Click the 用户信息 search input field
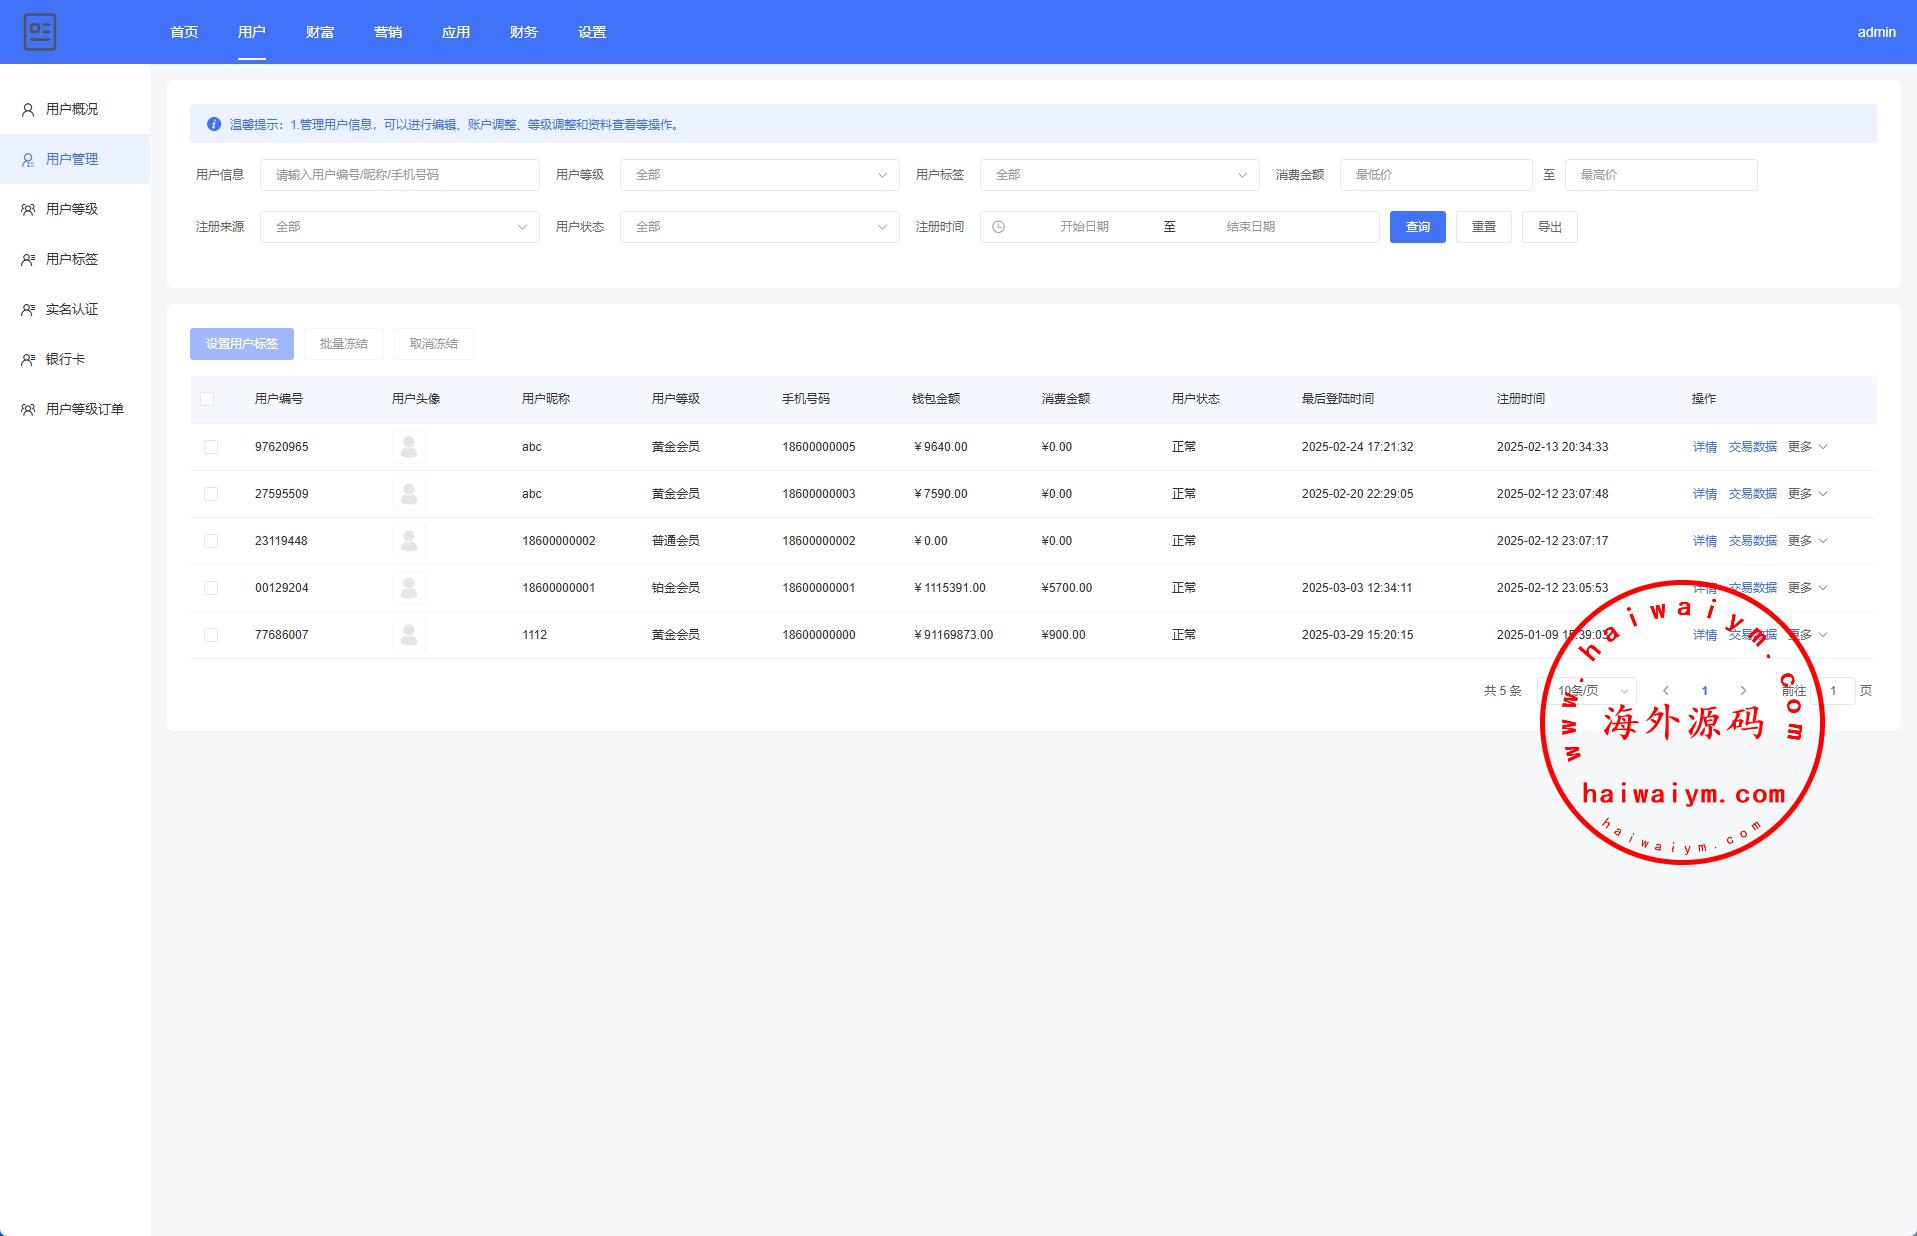Image resolution: width=1917 pixels, height=1236 pixels. 399,175
